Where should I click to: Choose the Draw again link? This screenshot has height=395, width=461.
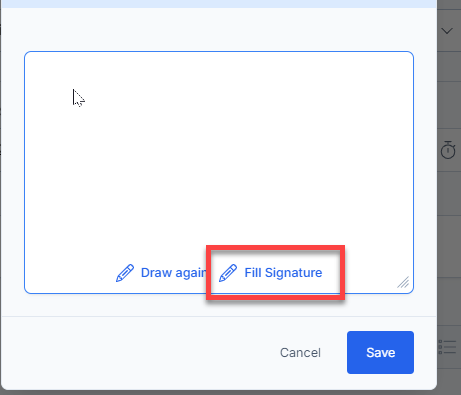click(161, 273)
